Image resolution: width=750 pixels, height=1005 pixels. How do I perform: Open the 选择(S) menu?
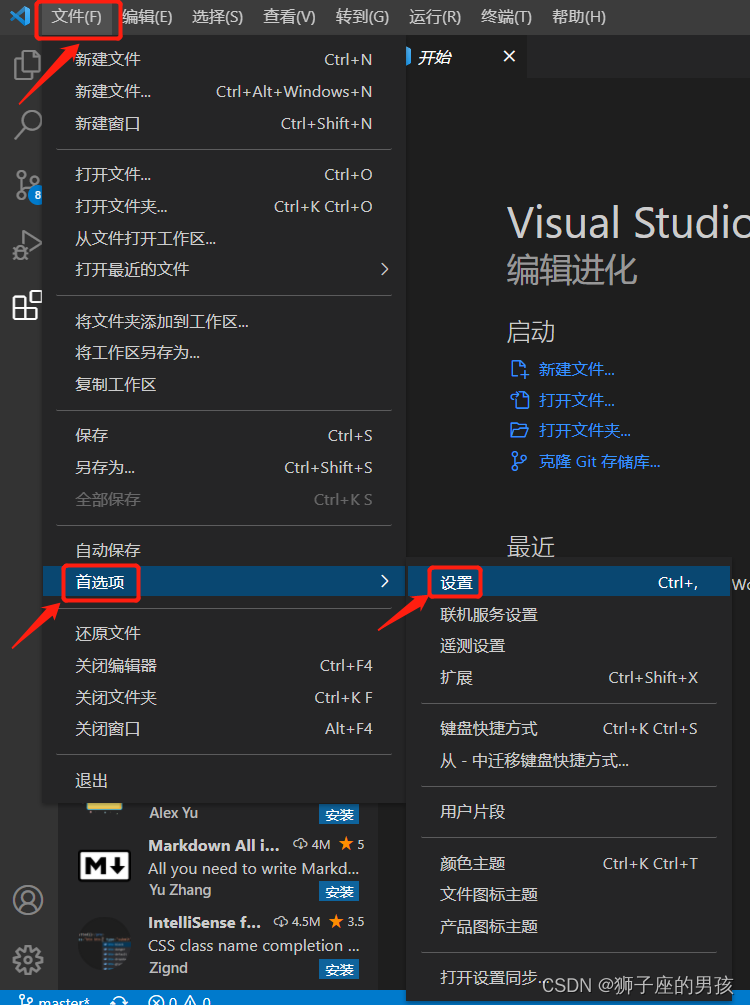[217, 17]
